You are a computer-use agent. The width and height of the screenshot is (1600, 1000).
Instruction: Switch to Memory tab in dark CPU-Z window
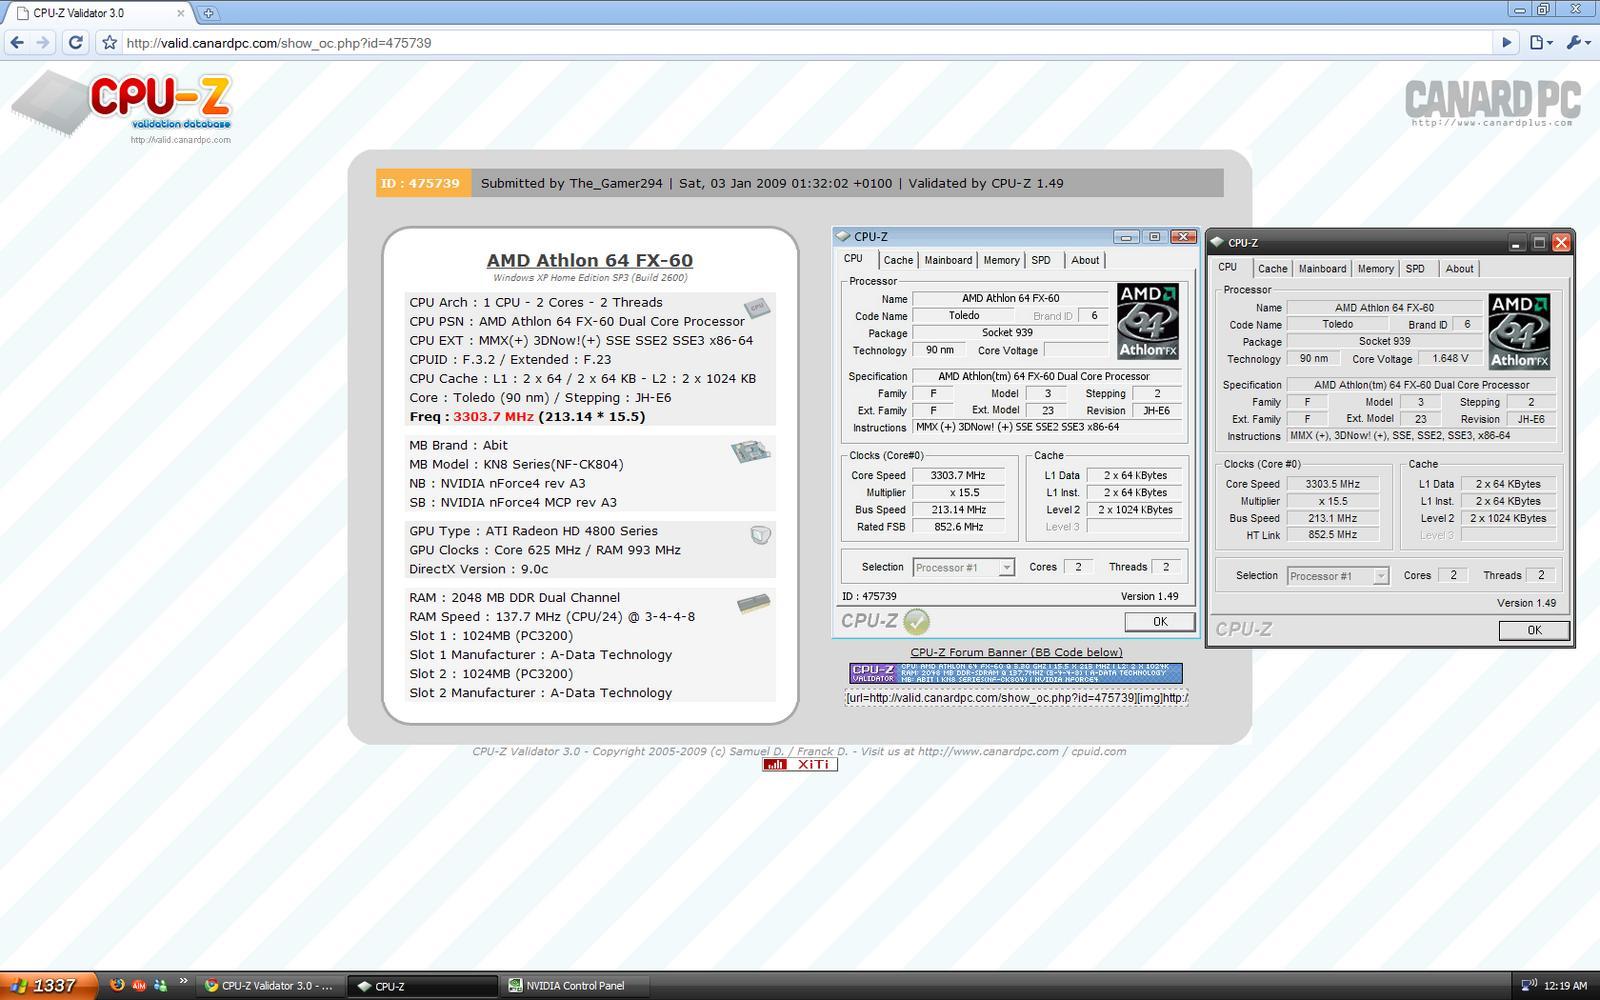tap(1375, 269)
